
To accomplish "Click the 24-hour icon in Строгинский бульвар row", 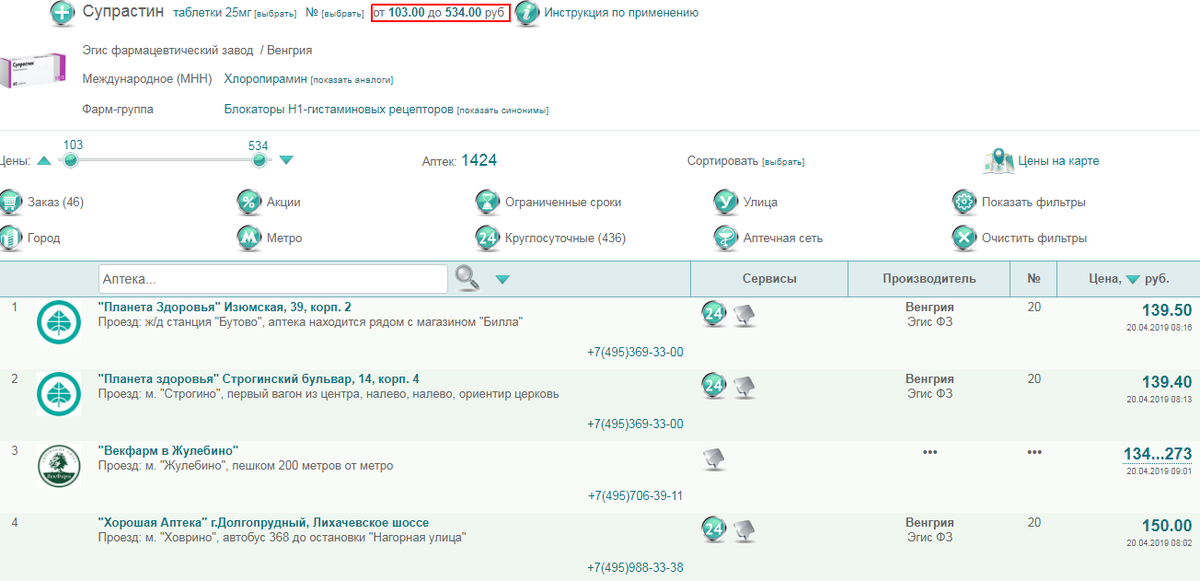I will tap(713, 385).
